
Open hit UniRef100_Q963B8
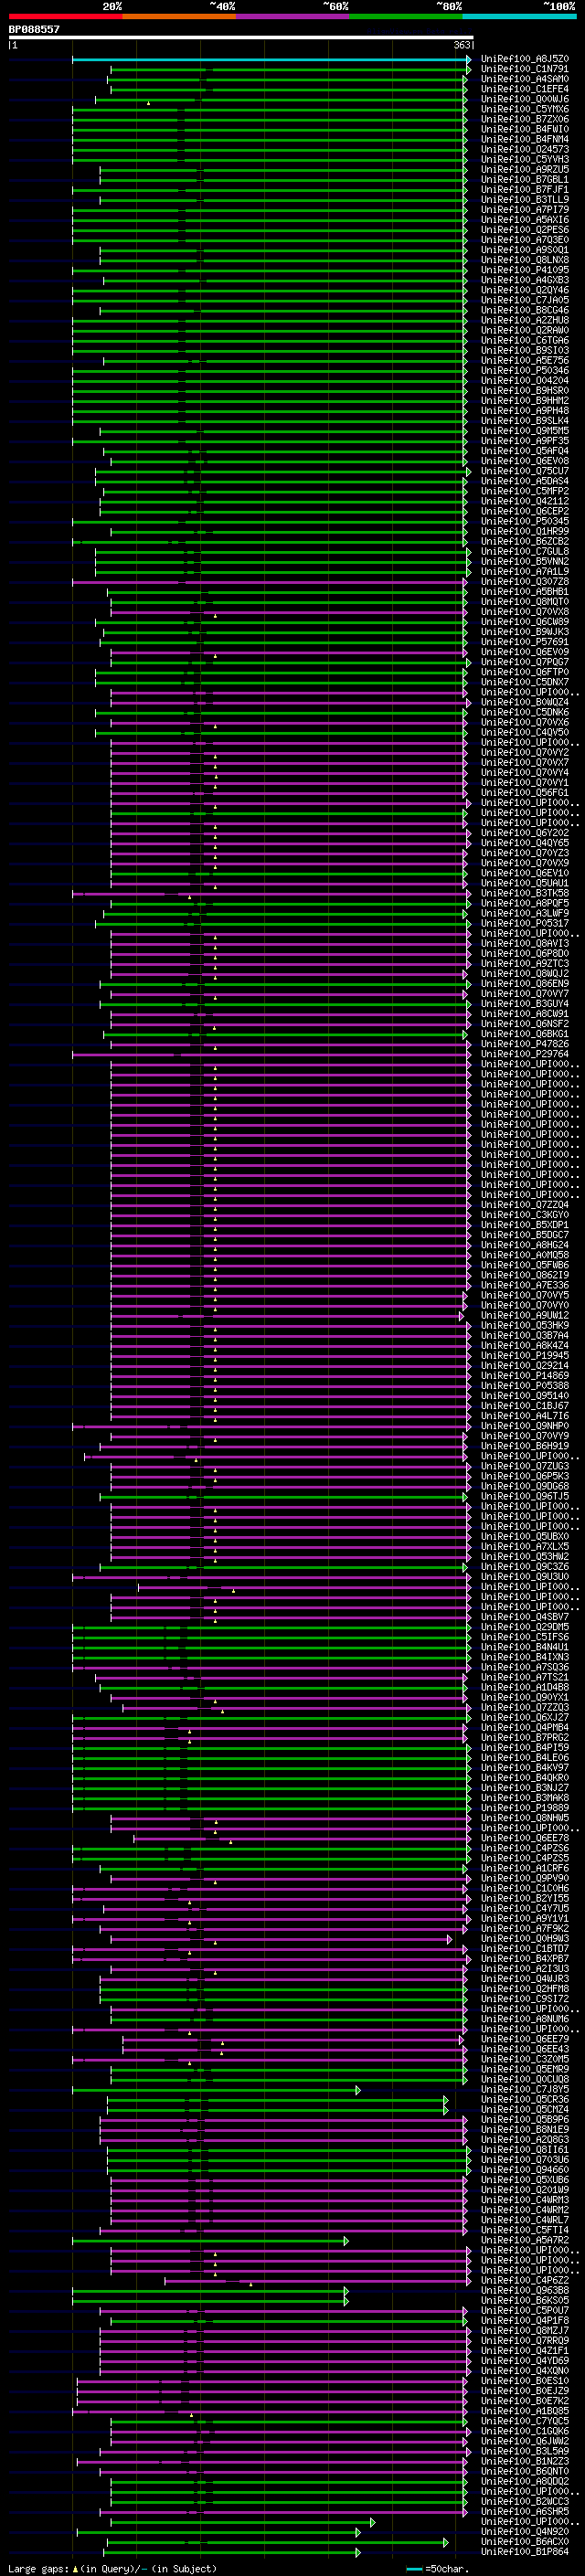[525, 2290]
